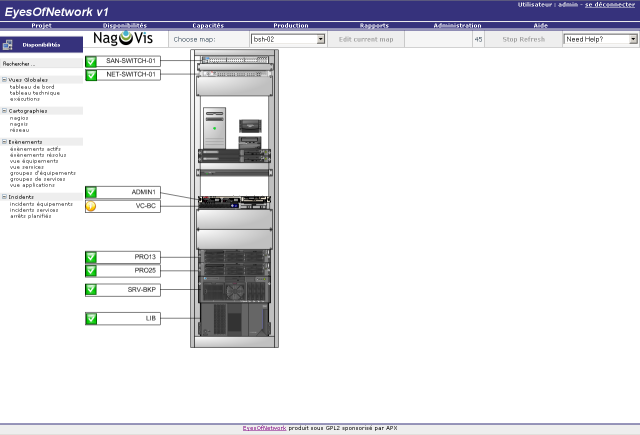
Task: Open the nagvis cartography link
Action: click(x=19, y=124)
